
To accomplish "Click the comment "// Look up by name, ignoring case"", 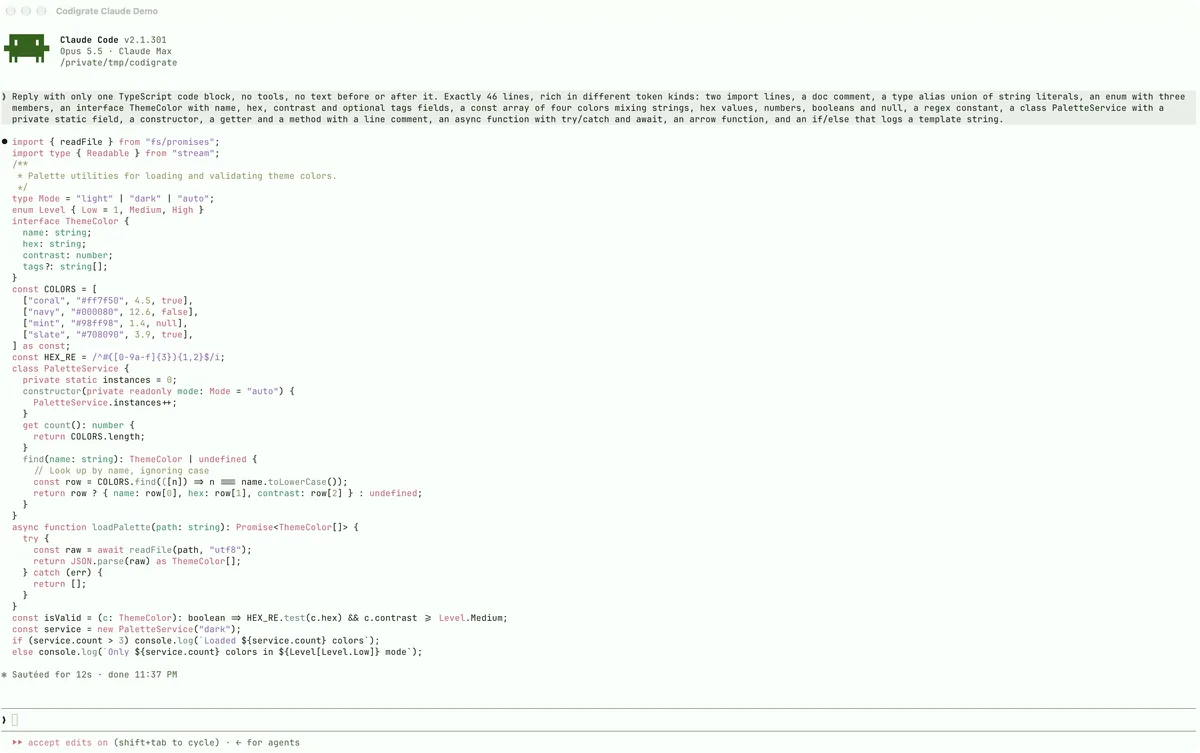I will click(x=121, y=470).
